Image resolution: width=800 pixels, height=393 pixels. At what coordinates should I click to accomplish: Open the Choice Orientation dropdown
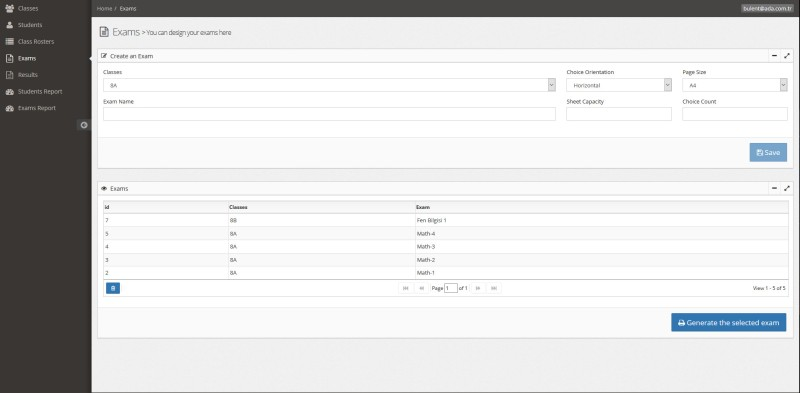[x=619, y=85]
